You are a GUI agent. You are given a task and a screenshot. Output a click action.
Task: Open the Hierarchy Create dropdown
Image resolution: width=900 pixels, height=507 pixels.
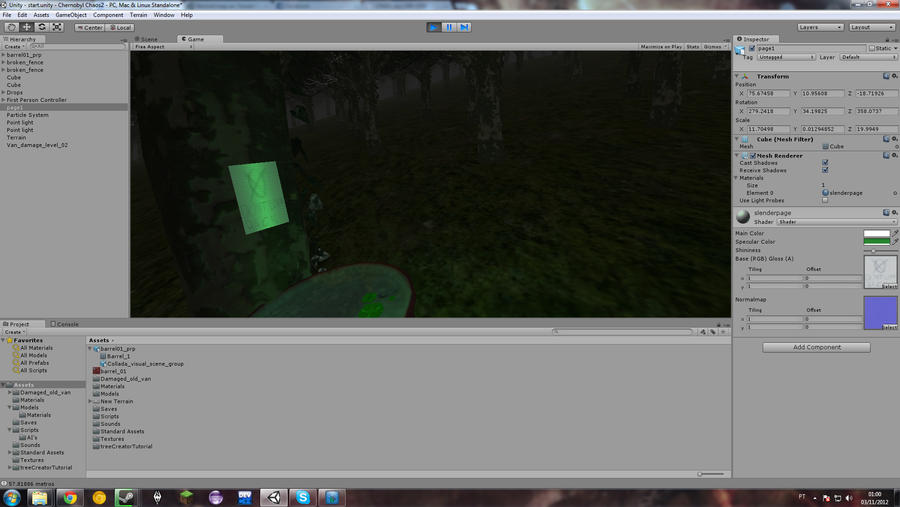click(x=14, y=47)
